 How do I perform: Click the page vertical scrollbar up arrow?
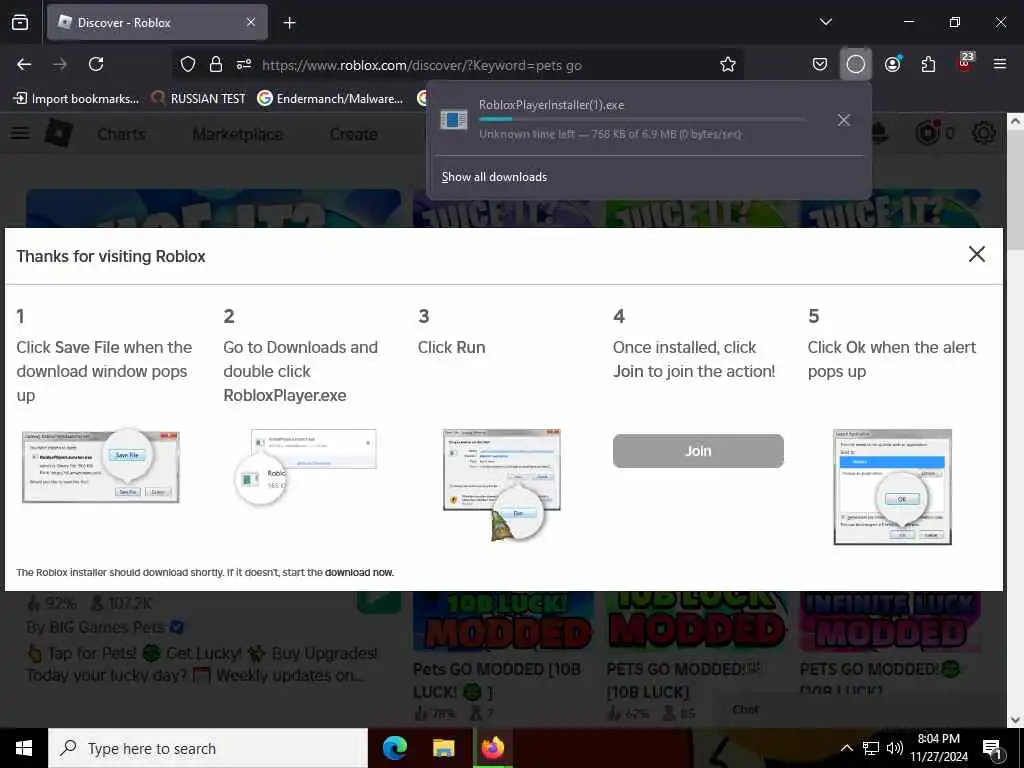[1015, 121]
